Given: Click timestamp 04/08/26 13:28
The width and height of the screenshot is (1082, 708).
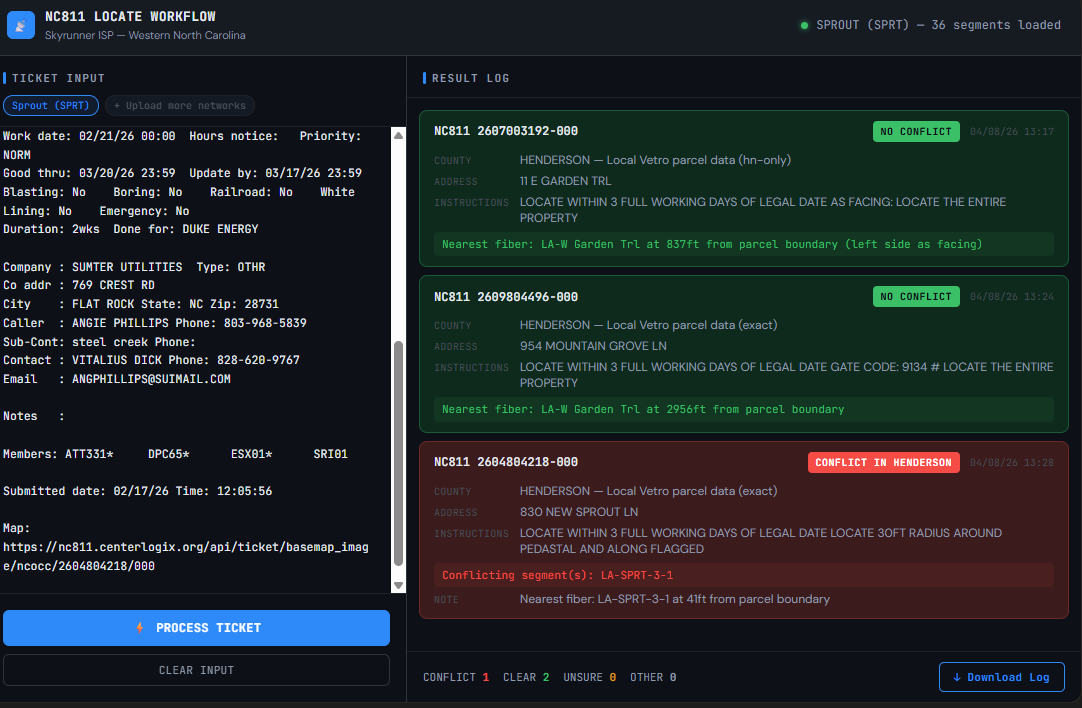Looking at the screenshot, I should 1012,462.
